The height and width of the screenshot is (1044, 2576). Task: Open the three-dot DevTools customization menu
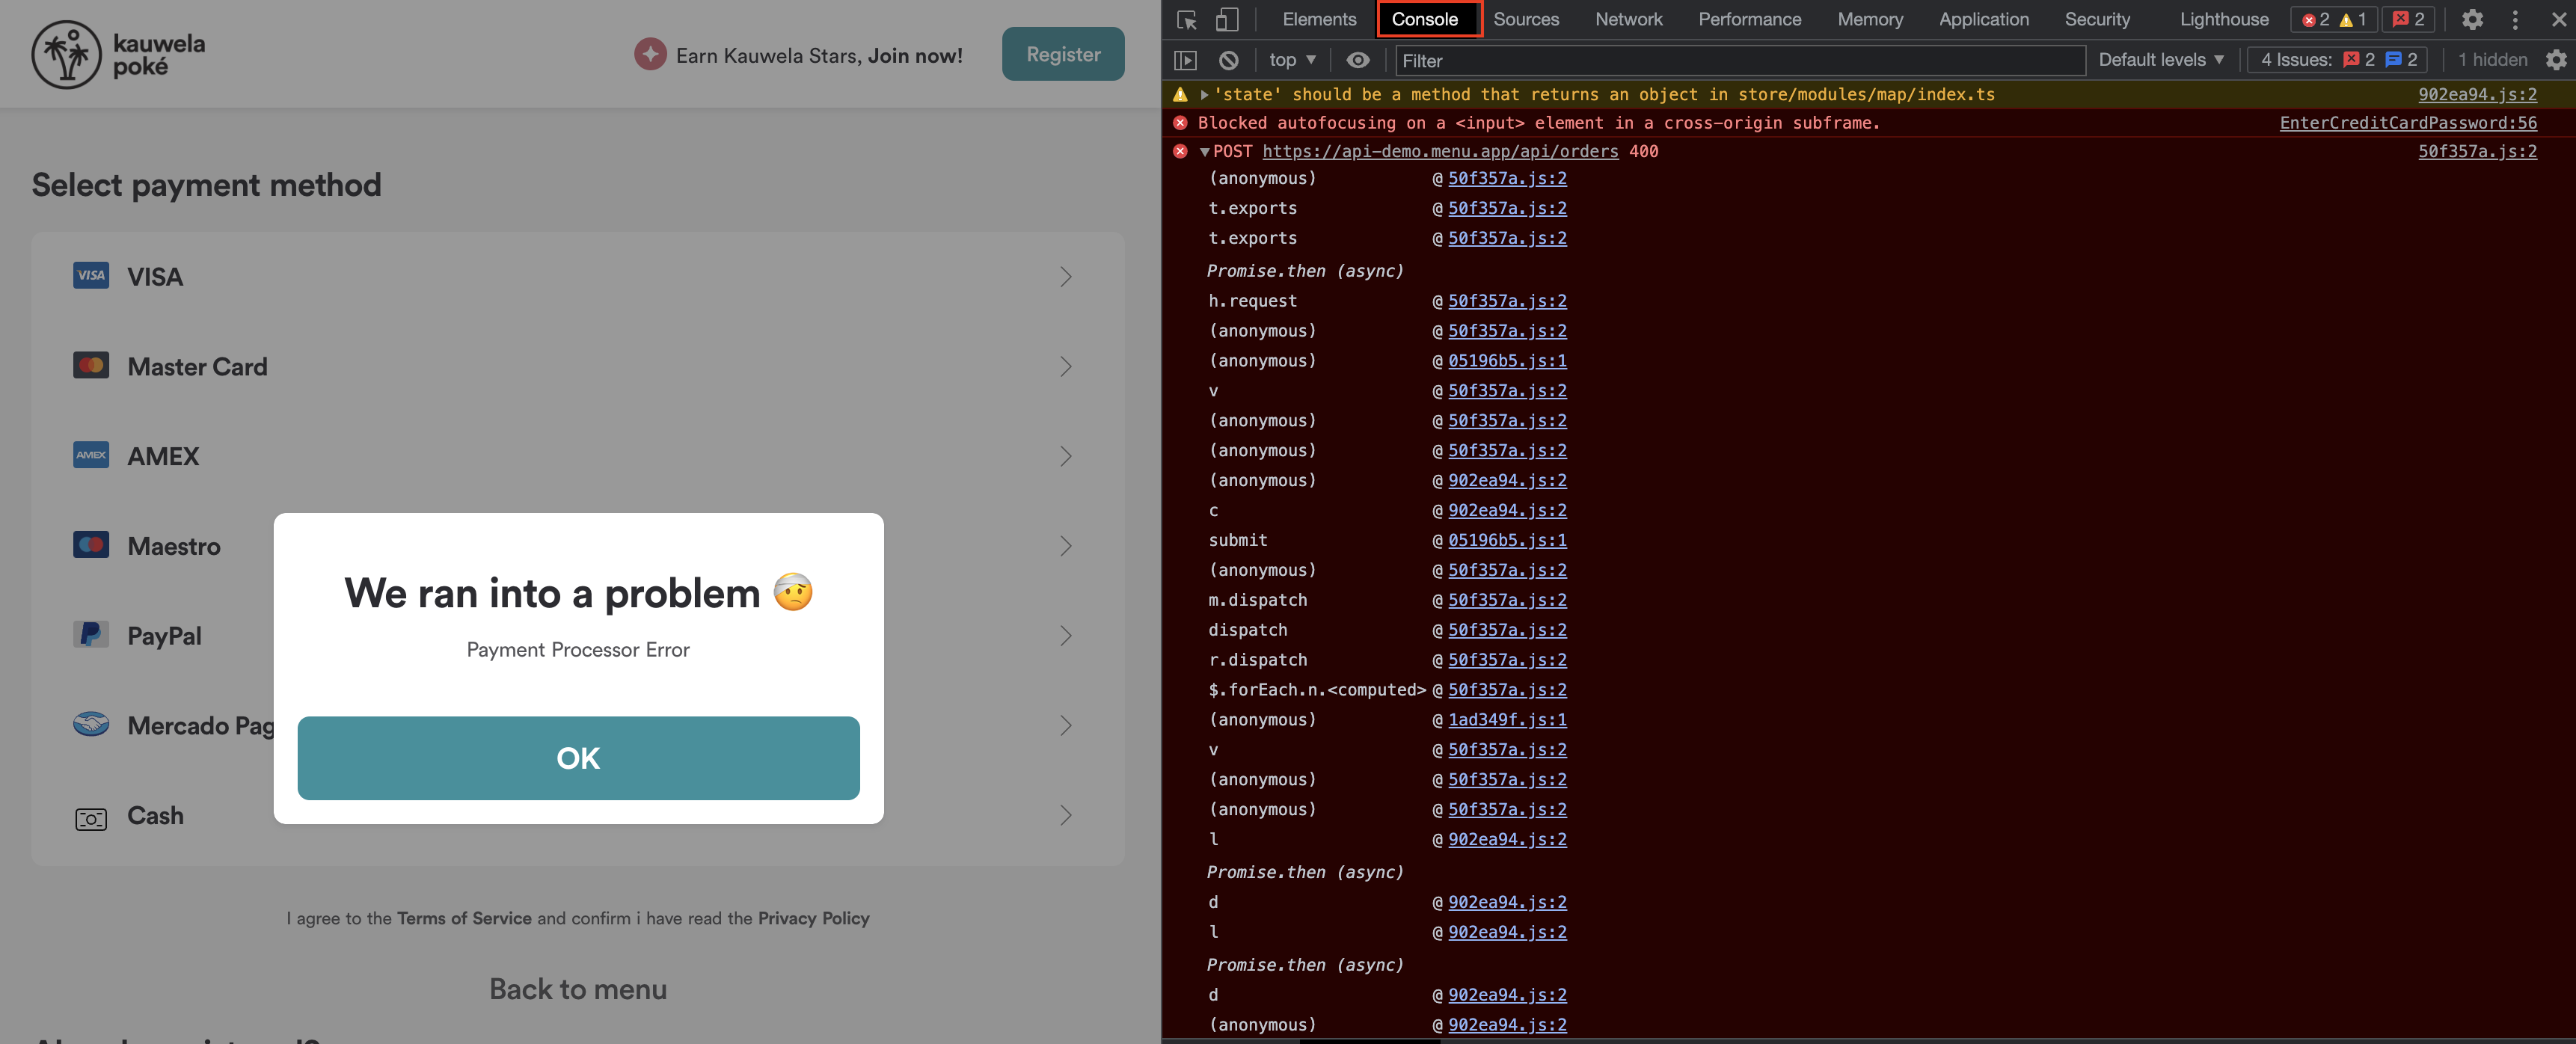[2515, 19]
